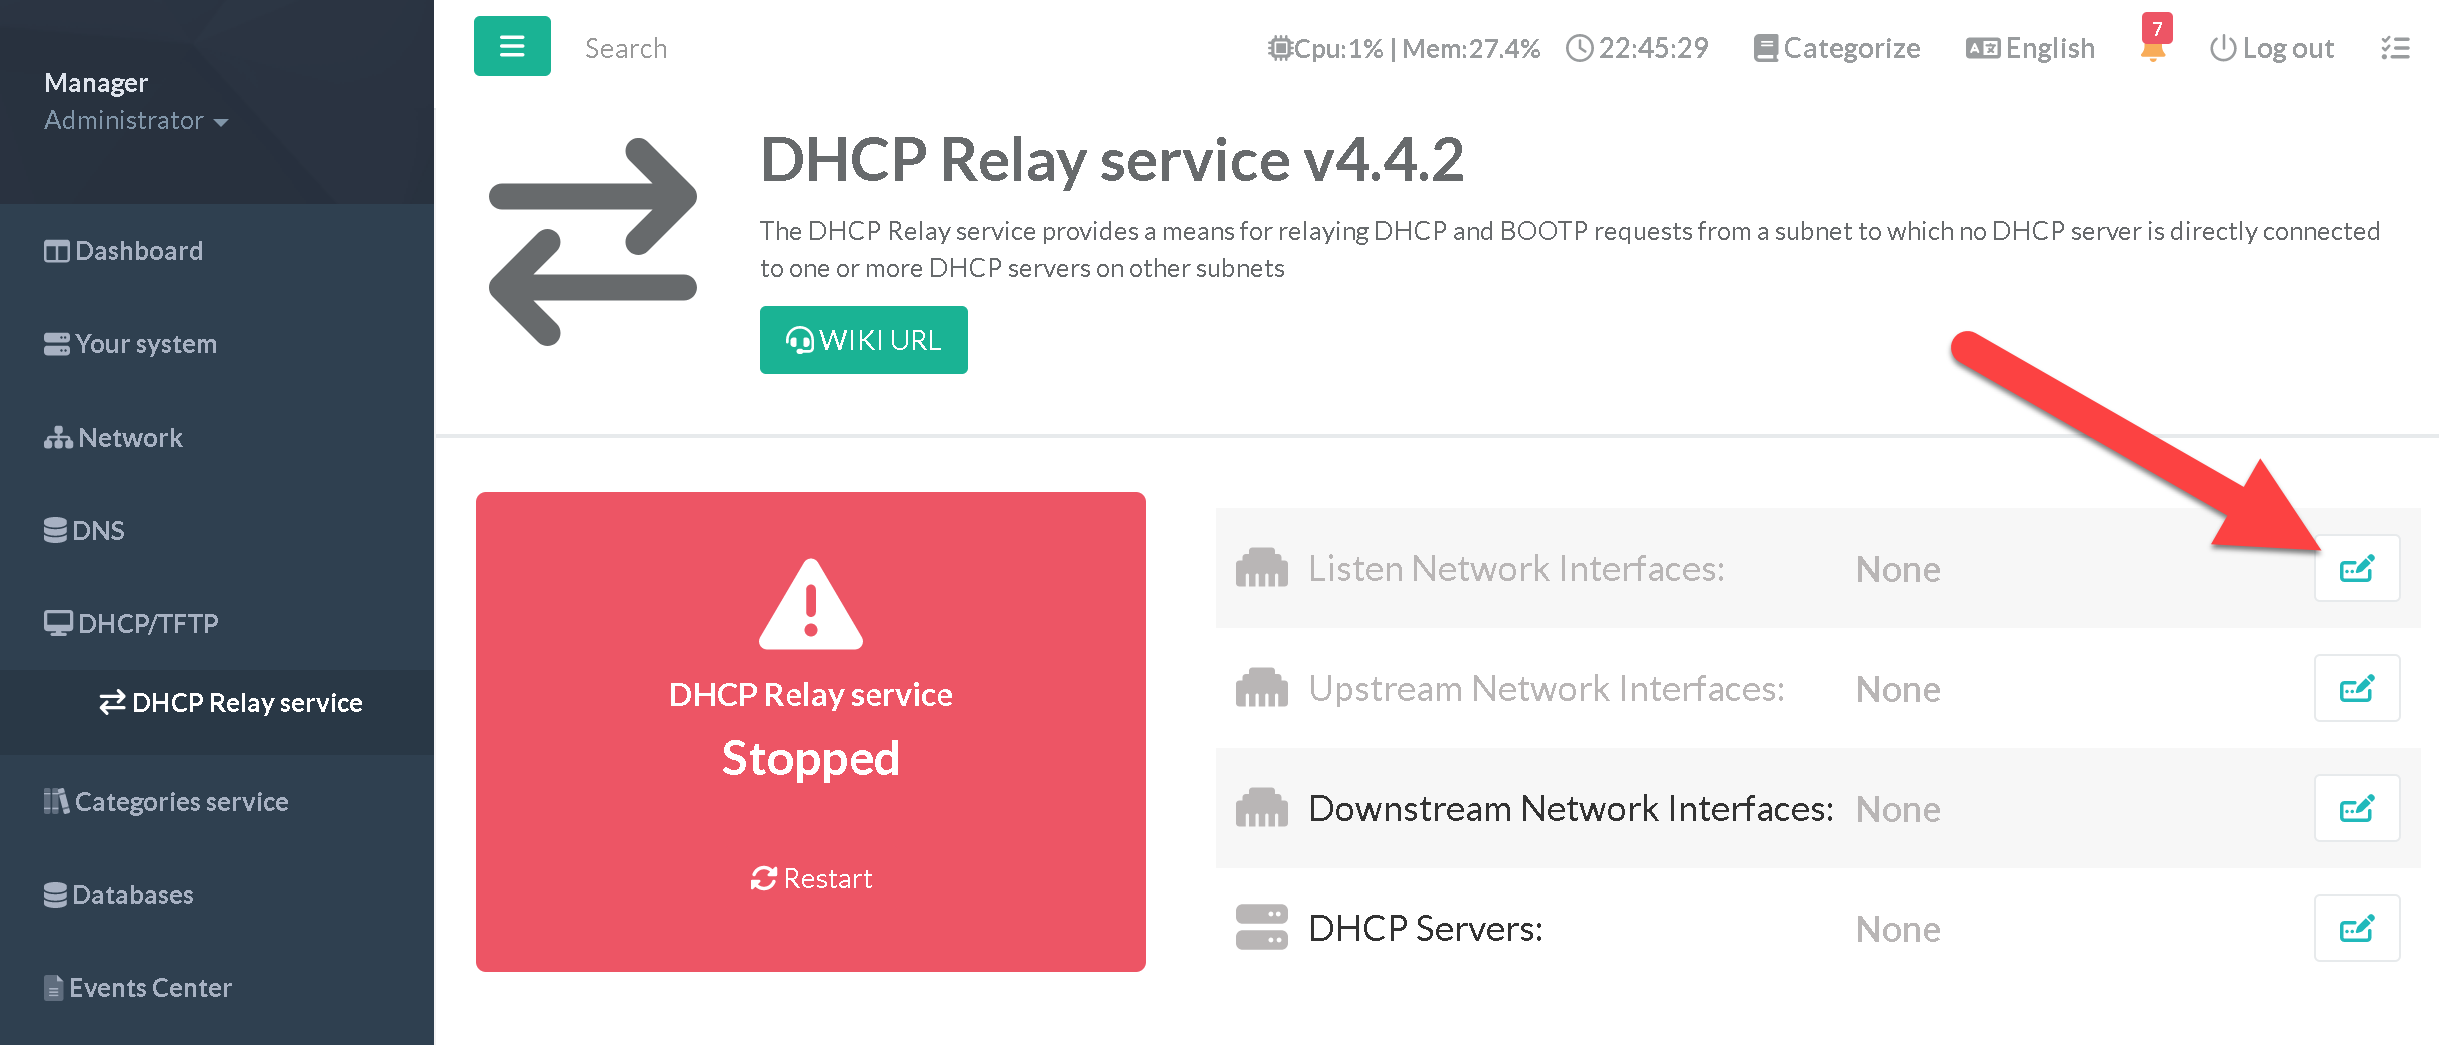Edit the Upstream Network Interfaces setting
This screenshot has width=2439, height=1045.
2355,689
